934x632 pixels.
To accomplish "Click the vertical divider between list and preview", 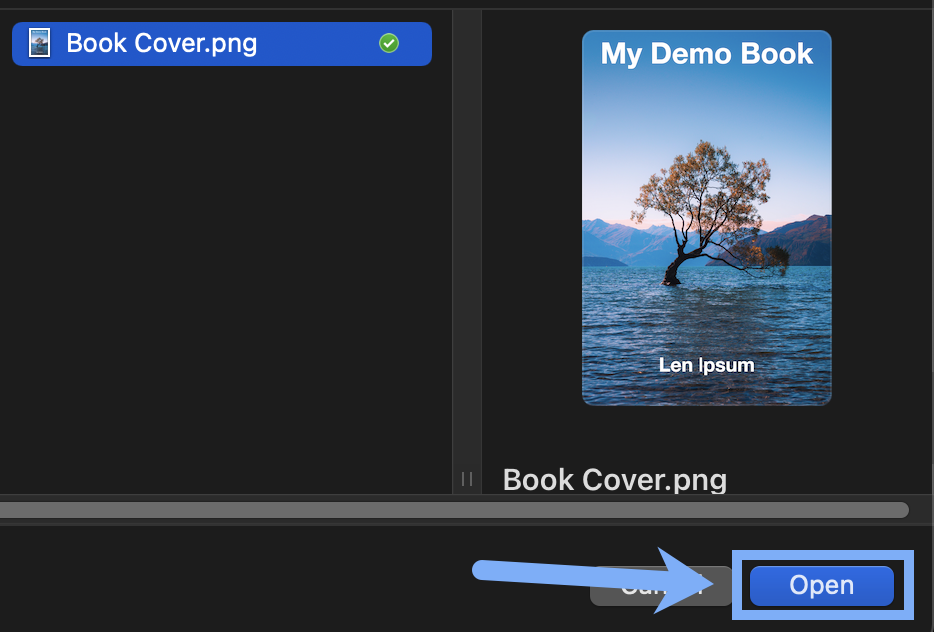I will click(467, 250).
